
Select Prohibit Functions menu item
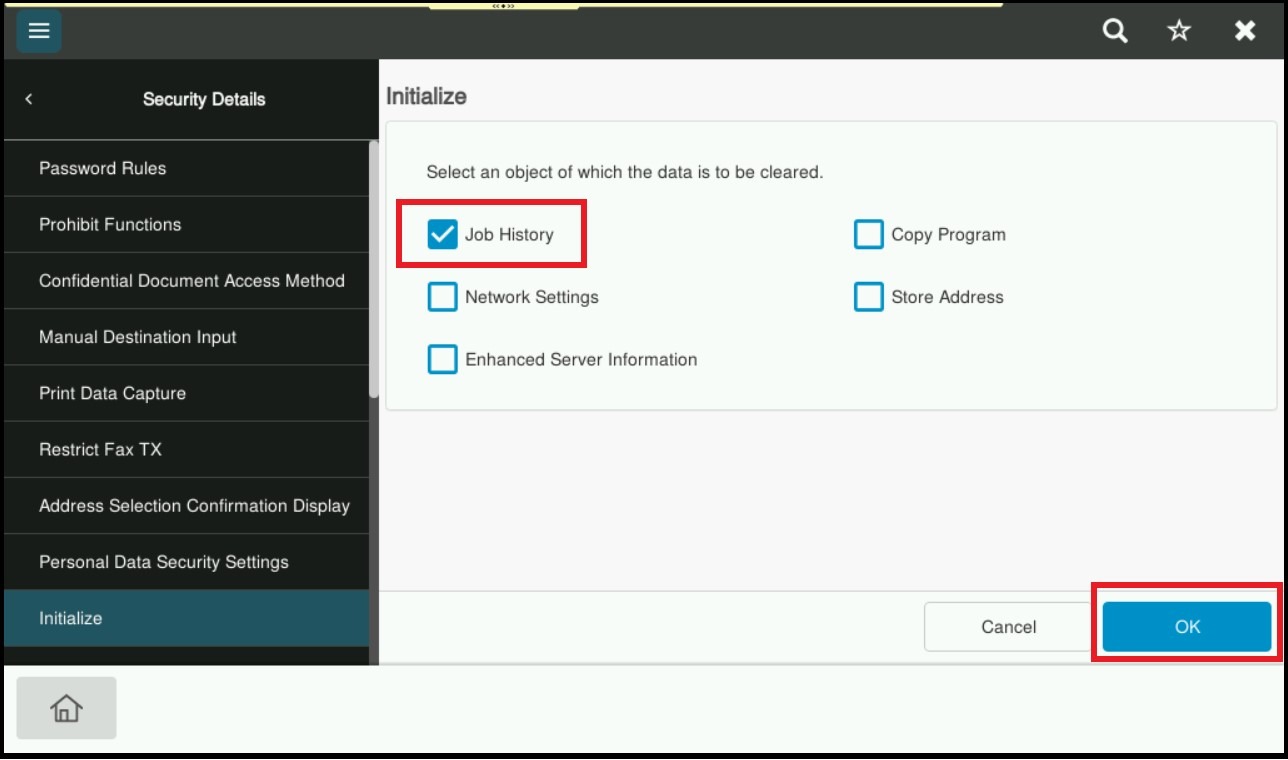pos(185,224)
